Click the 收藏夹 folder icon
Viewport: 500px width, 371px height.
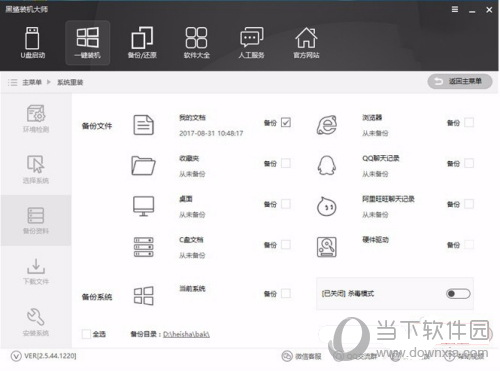(143, 165)
